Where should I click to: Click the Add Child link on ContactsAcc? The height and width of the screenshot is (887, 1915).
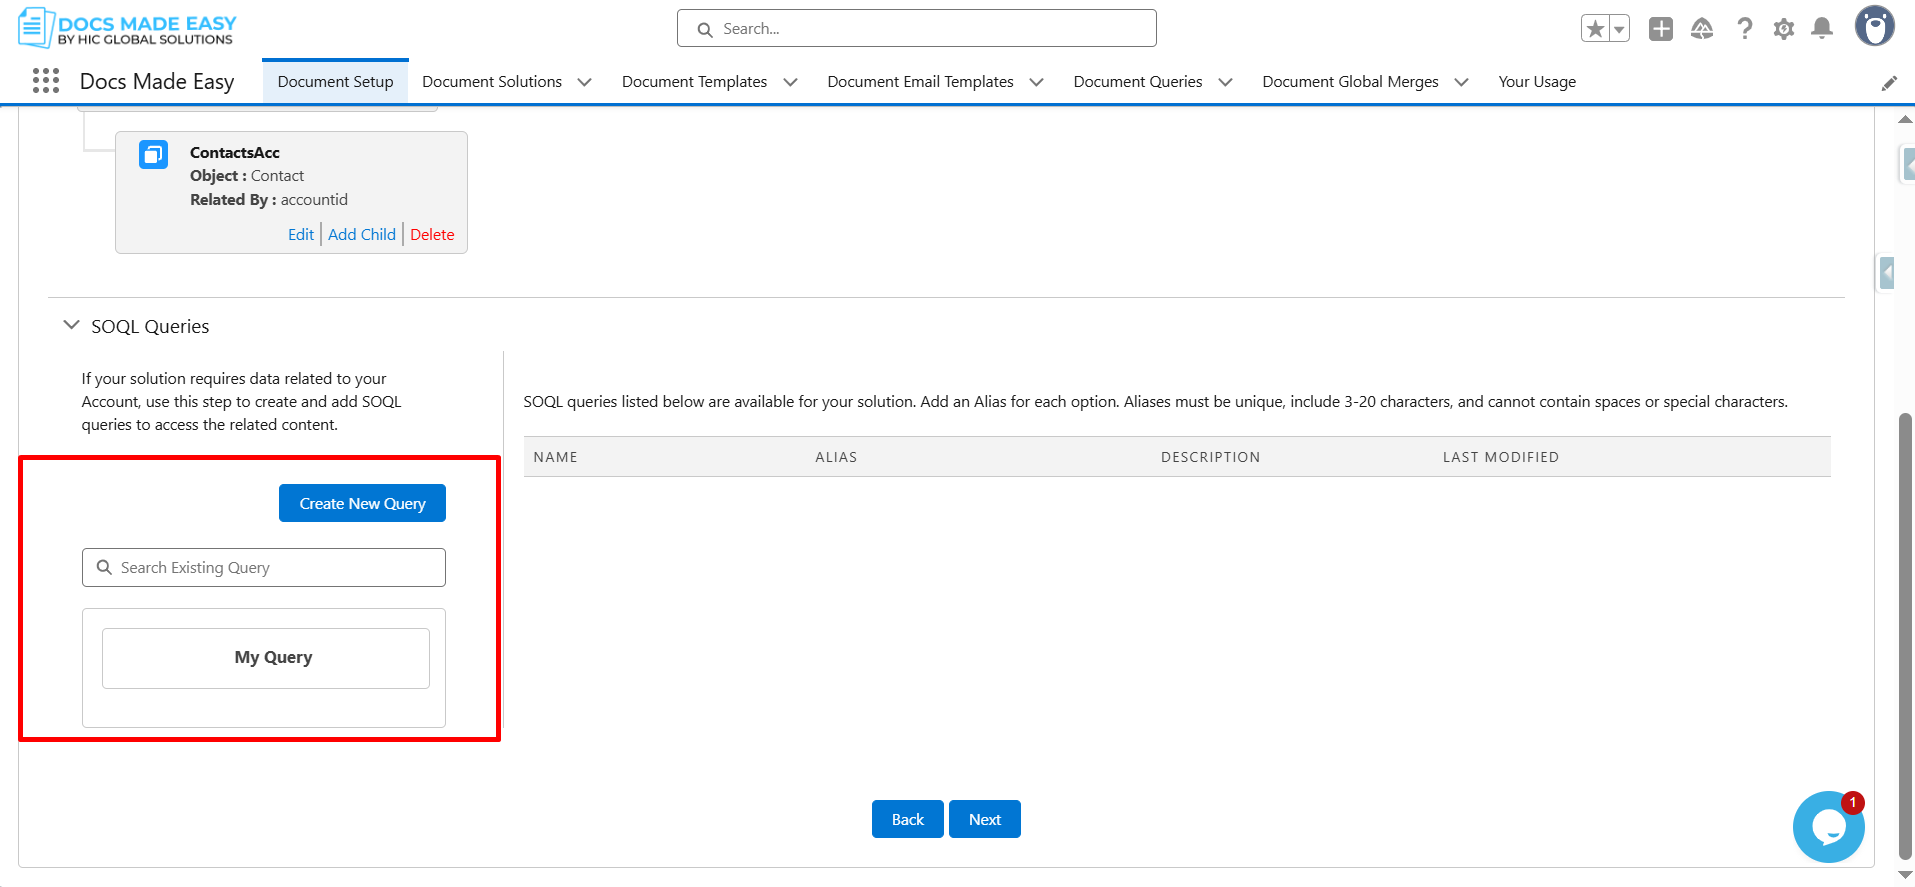point(362,234)
